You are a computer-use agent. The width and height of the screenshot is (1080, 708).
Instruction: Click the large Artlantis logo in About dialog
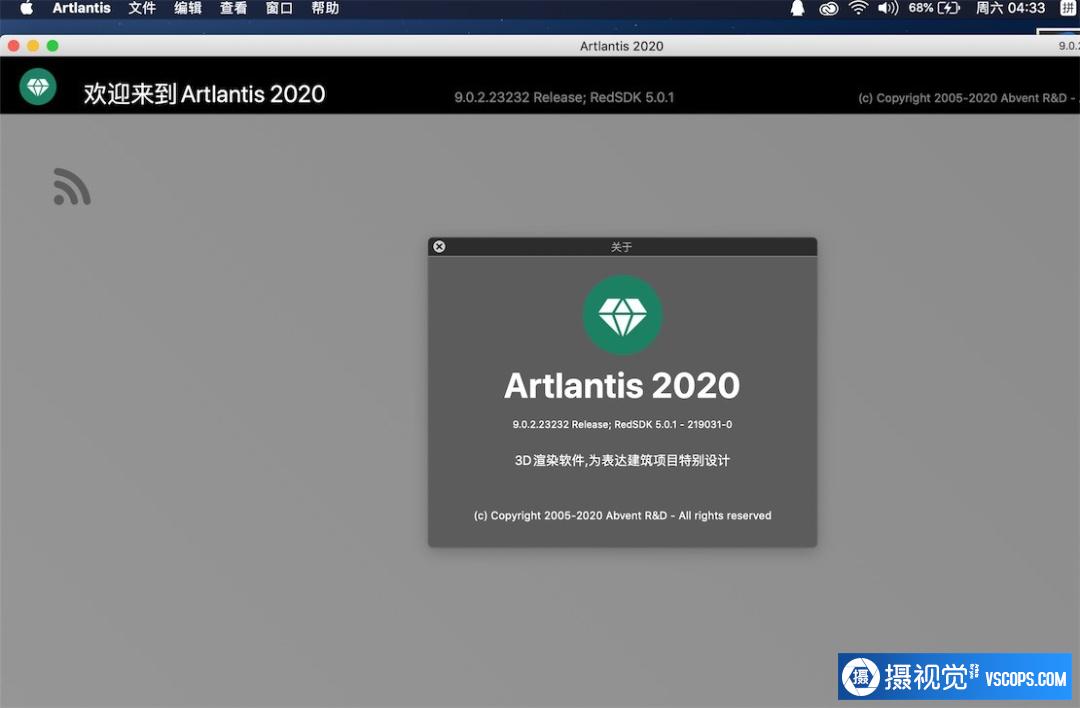(x=623, y=315)
